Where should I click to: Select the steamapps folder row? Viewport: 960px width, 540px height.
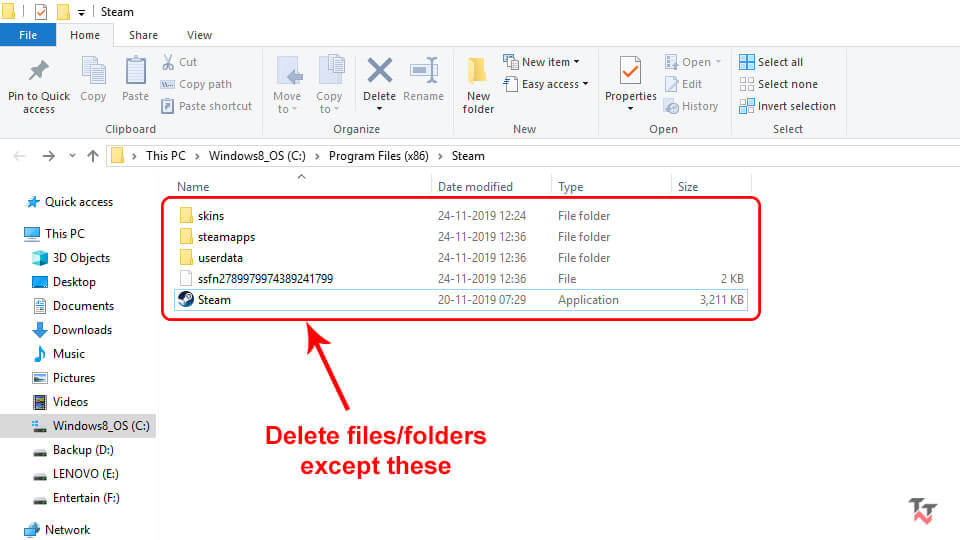tap(462, 237)
